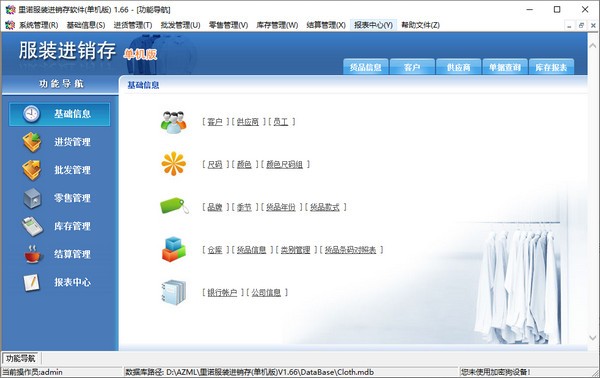Open the 零售管理(V) menu
Viewport: 600px width, 378px height.
(228, 25)
